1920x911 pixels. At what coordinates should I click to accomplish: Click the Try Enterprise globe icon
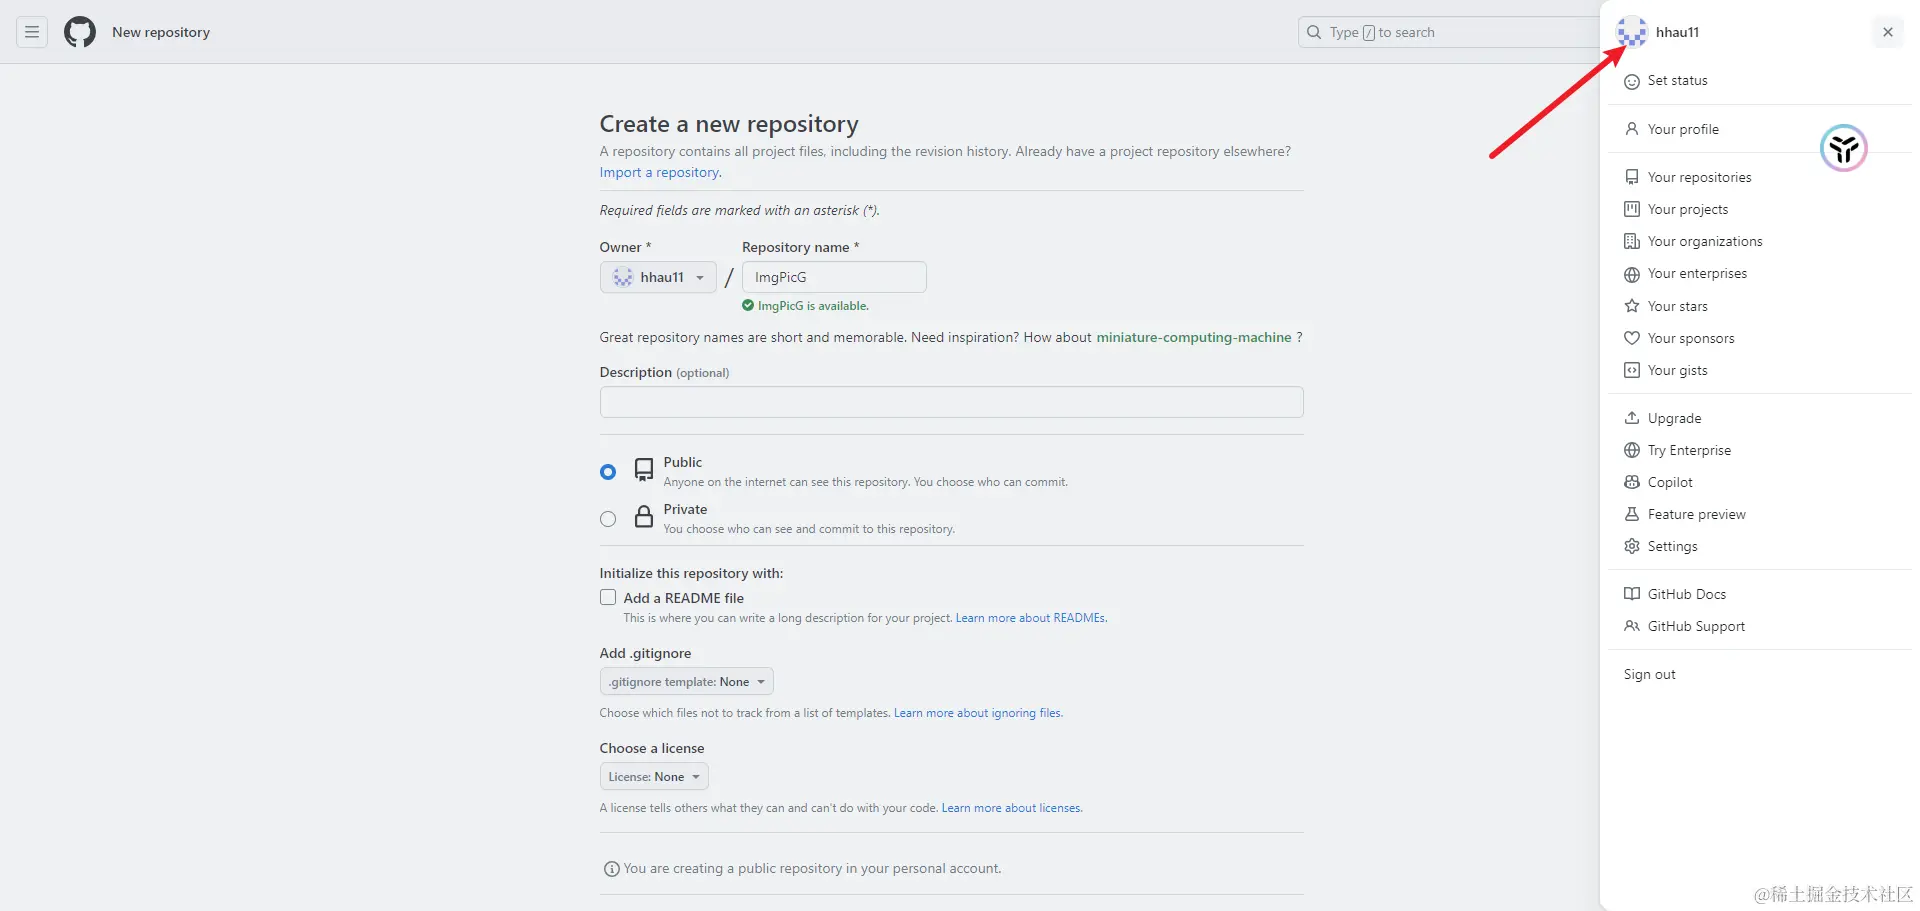click(x=1632, y=450)
